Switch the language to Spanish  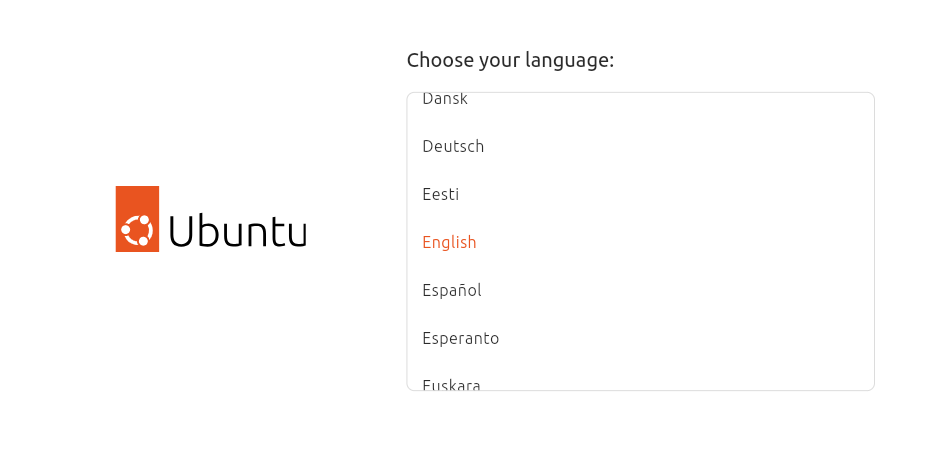click(x=452, y=290)
